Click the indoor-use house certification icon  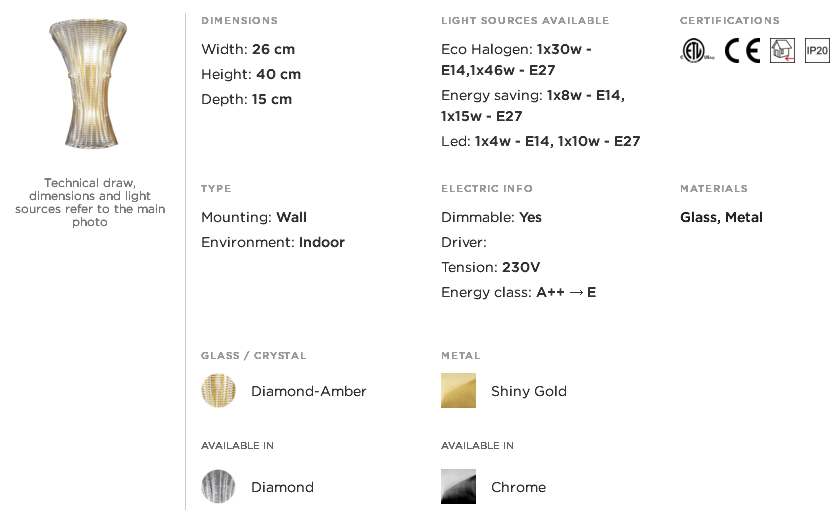pos(782,51)
